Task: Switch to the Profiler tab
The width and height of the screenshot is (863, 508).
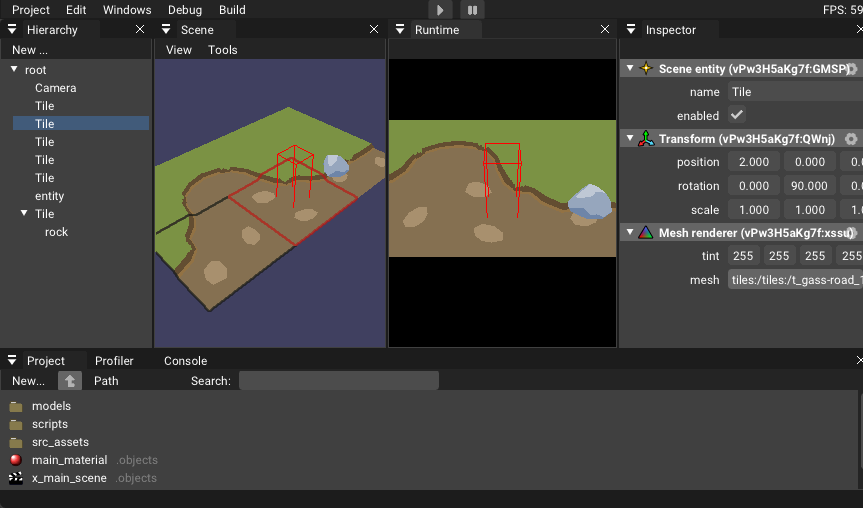Action: click(x=114, y=360)
